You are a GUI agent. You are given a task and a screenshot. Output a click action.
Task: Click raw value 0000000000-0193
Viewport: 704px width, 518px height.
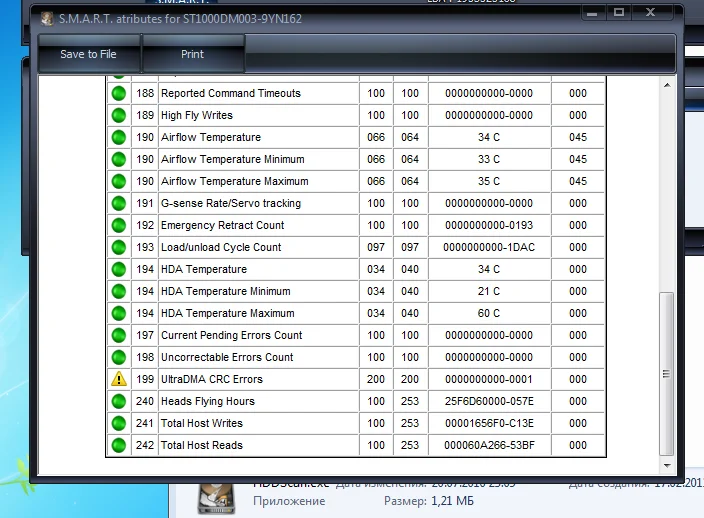coord(488,225)
